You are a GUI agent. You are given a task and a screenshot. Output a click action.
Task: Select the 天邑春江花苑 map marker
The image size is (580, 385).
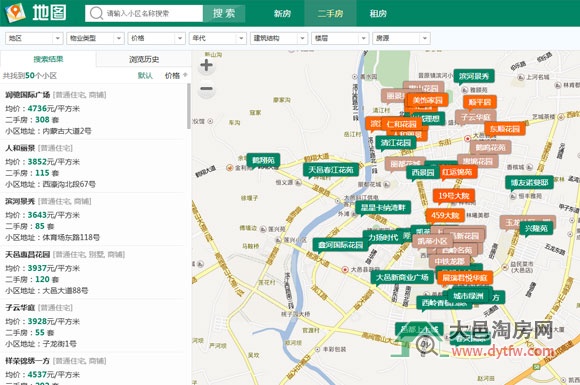331,170
